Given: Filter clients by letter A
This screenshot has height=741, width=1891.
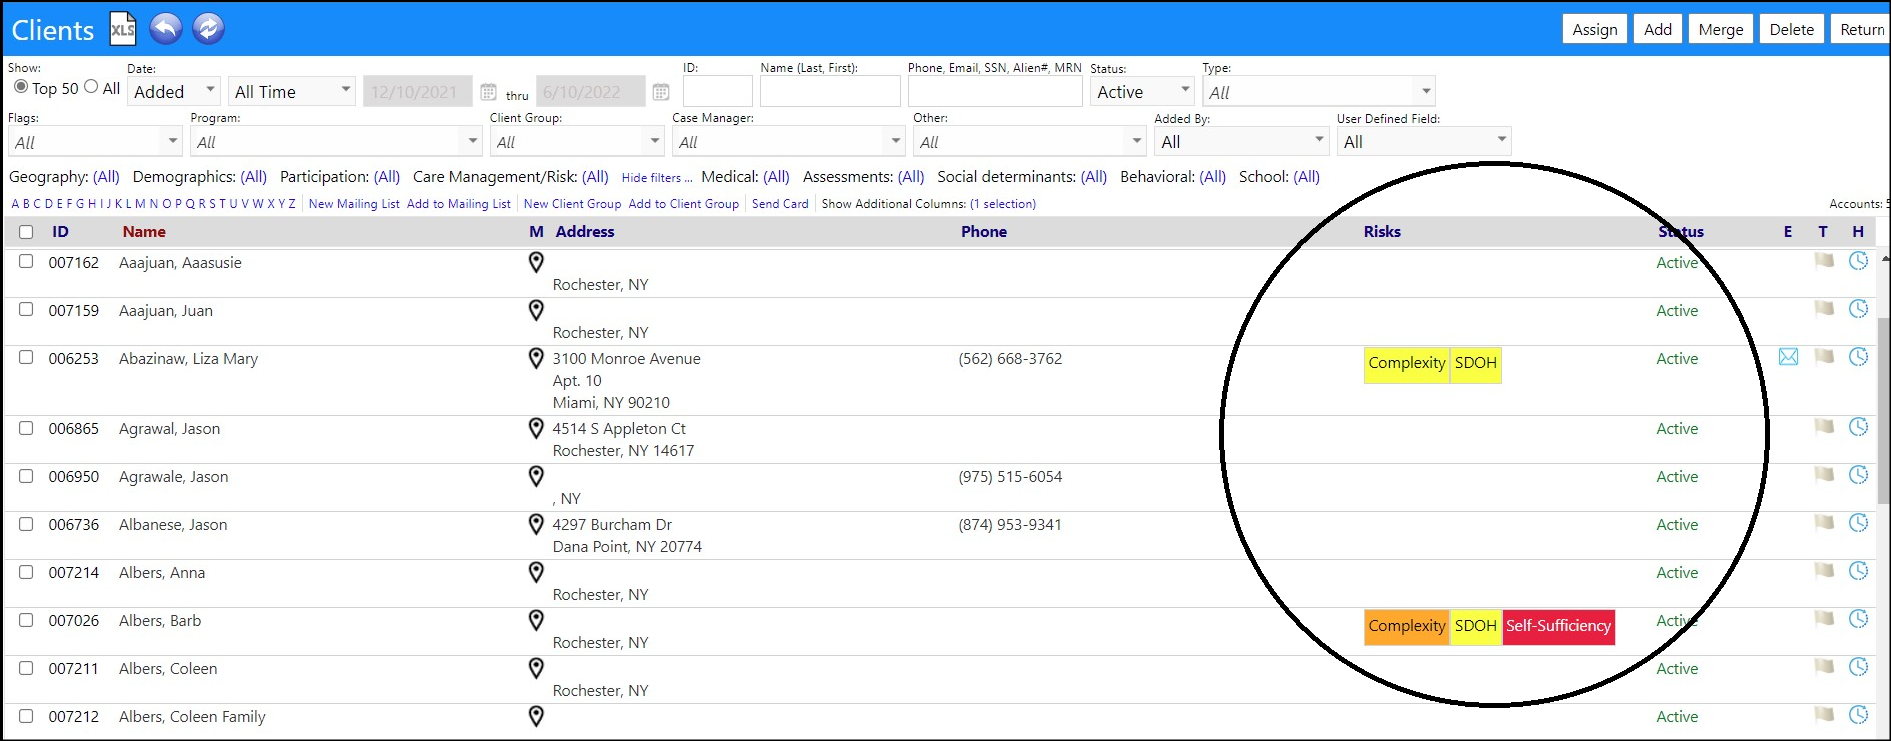Looking at the screenshot, I should (x=15, y=204).
